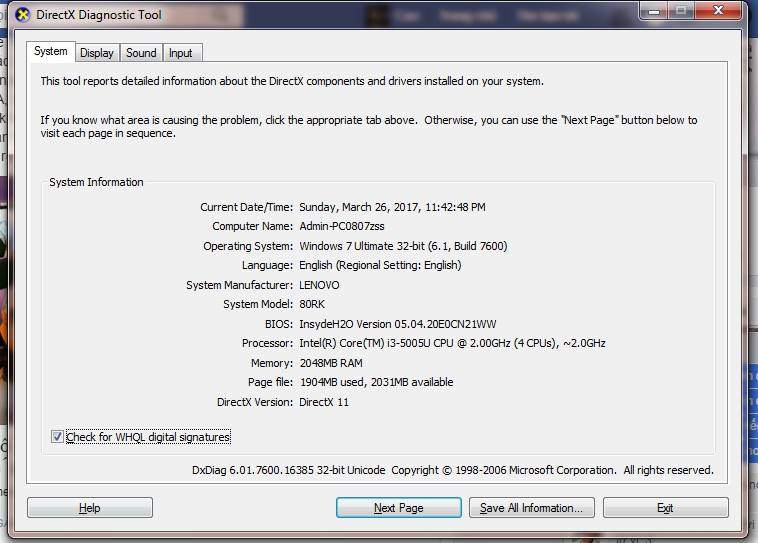Toggle Check for WHQL digital signatures checkbox
This screenshot has height=543, width=758.
57,437
